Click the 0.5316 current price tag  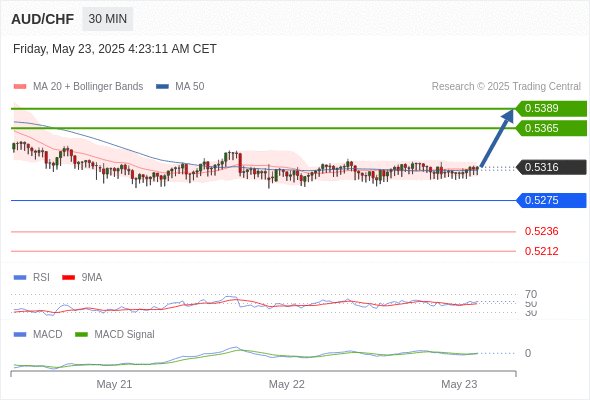551,167
